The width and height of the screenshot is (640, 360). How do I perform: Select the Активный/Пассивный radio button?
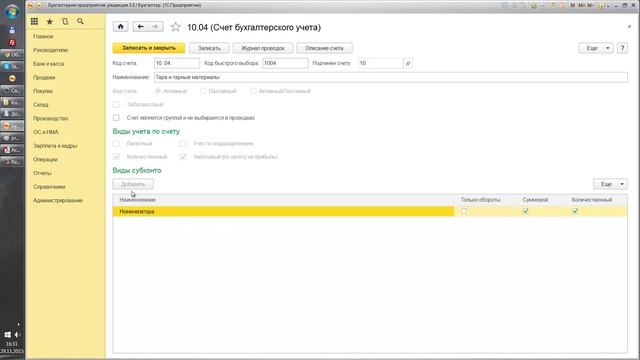click(253, 91)
